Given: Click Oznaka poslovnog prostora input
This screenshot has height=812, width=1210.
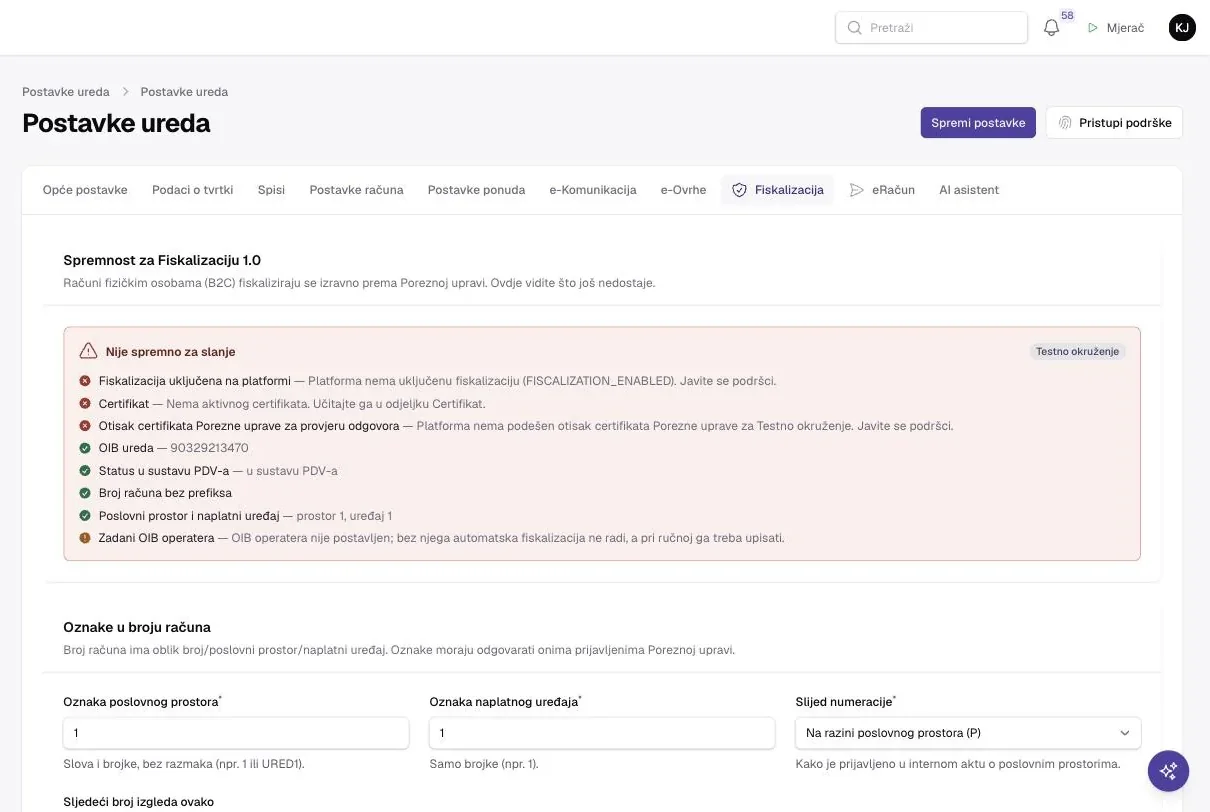Looking at the screenshot, I should [x=236, y=733].
